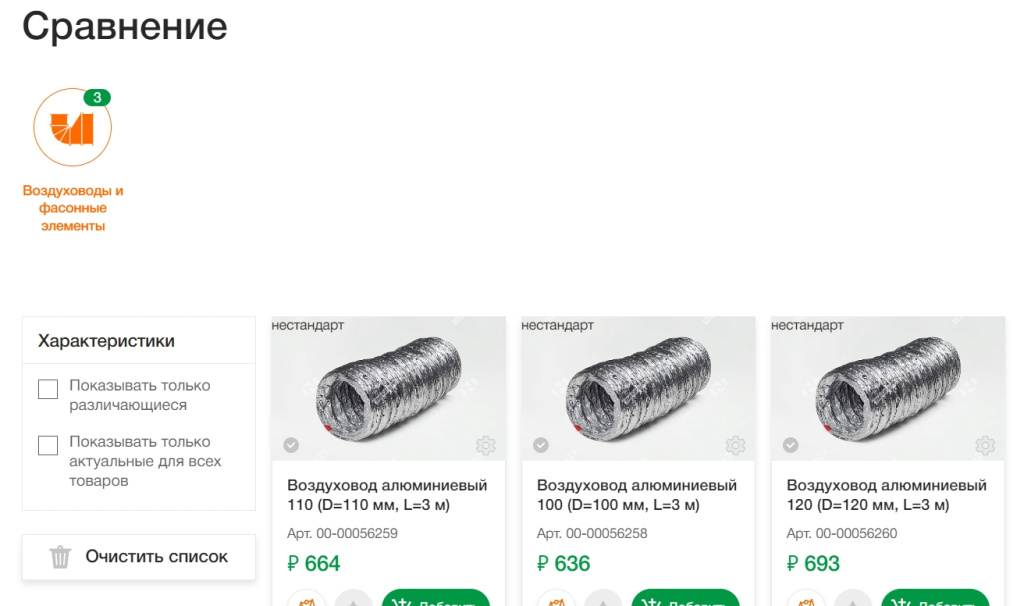
Task: Open the Воздуховоды и фасонные элементы category icon
Action: (x=72, y=127)
